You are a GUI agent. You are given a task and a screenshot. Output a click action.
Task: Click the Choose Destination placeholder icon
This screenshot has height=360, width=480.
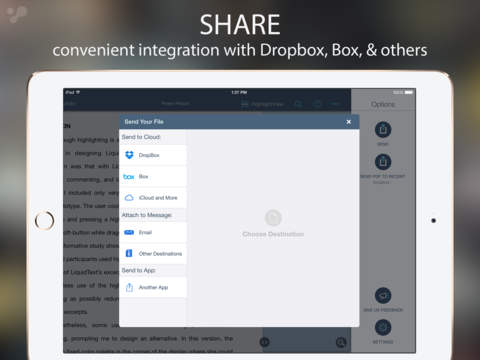point(273,218)
